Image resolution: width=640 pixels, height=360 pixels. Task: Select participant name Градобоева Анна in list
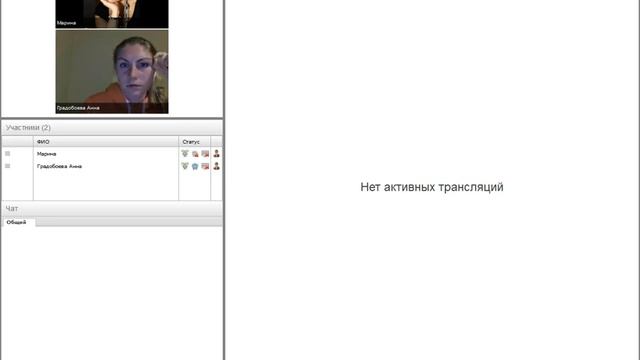[x=59, y=166]
